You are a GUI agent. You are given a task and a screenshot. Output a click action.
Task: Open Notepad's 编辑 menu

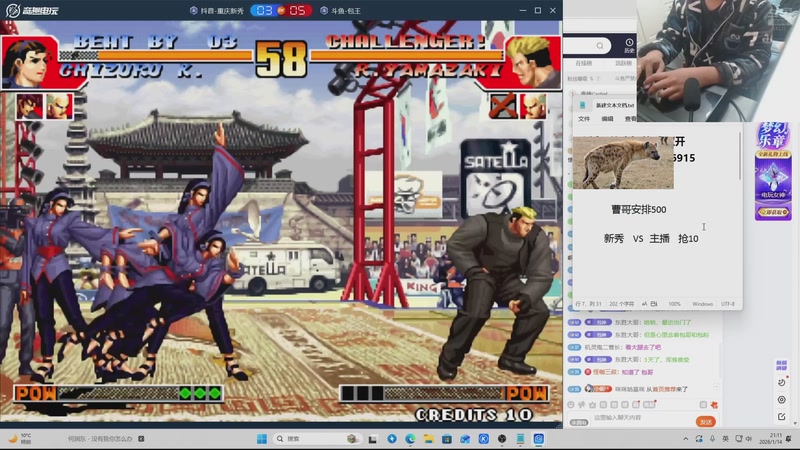click(607, 119)
